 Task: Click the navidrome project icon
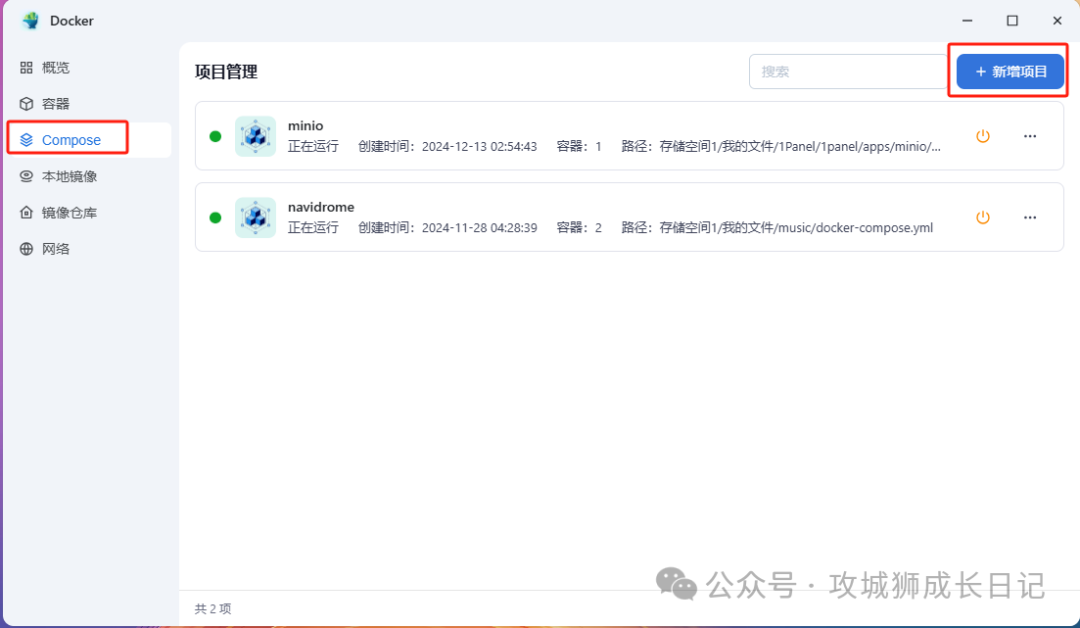coord(256,218)
